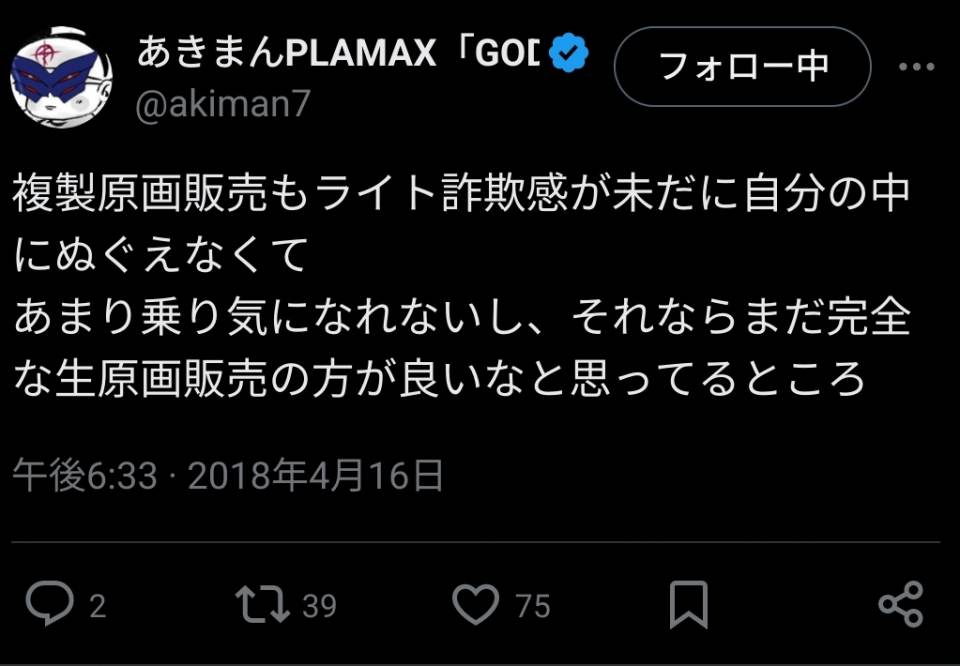Click the tweet line にぬぐえなくて
The width and height of the screenshot is (960, 666).
160,256
